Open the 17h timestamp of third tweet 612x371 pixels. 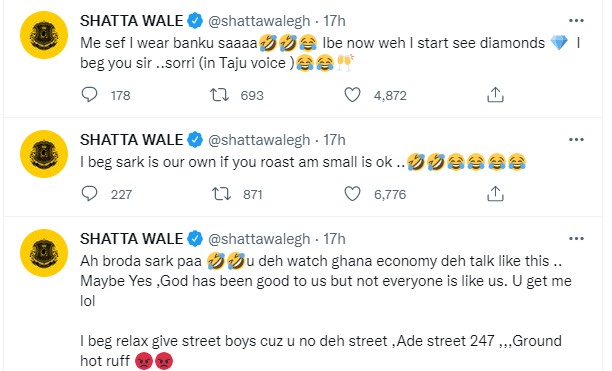[334, 239]
